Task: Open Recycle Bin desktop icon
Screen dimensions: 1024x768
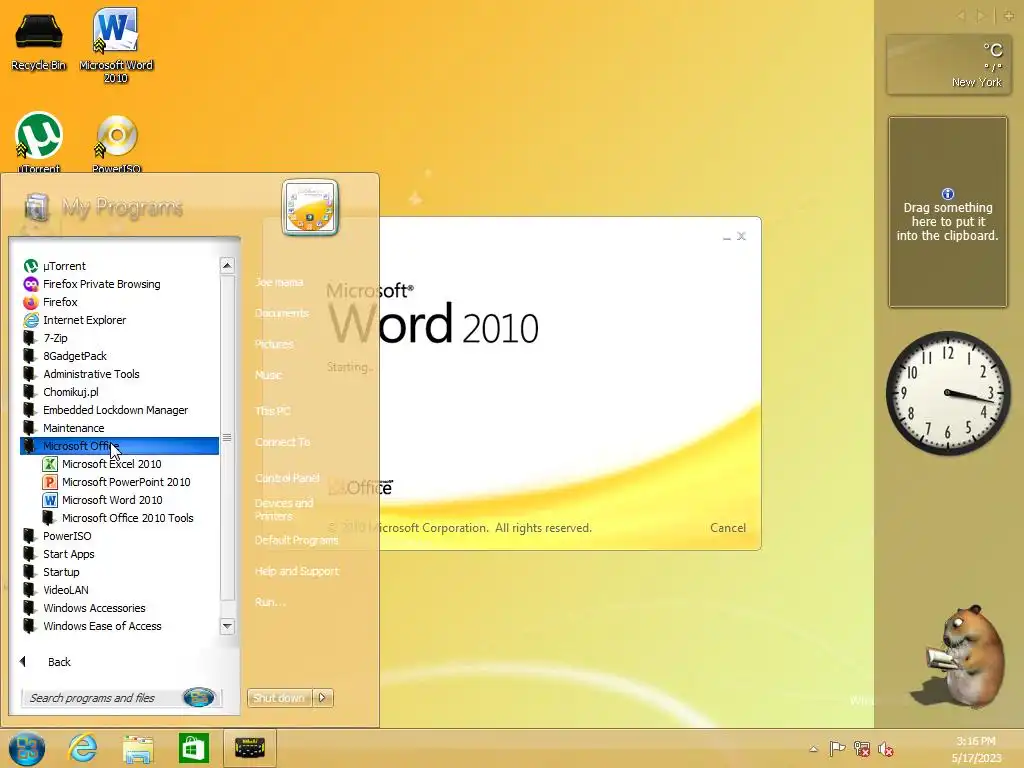Action: pyautogui.click(x=39, y=40)
